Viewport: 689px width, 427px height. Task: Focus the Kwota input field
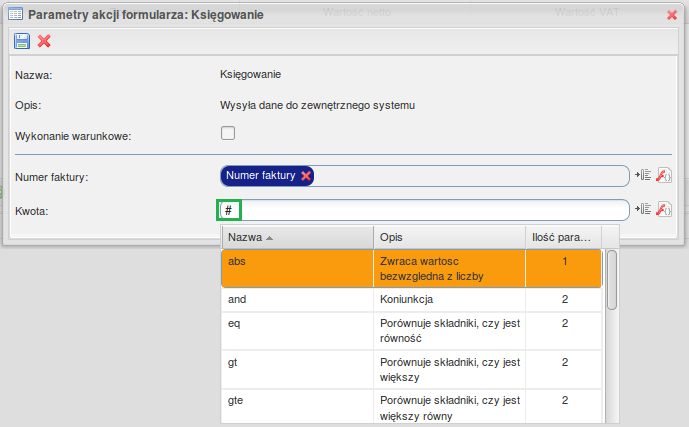[424, 210]
